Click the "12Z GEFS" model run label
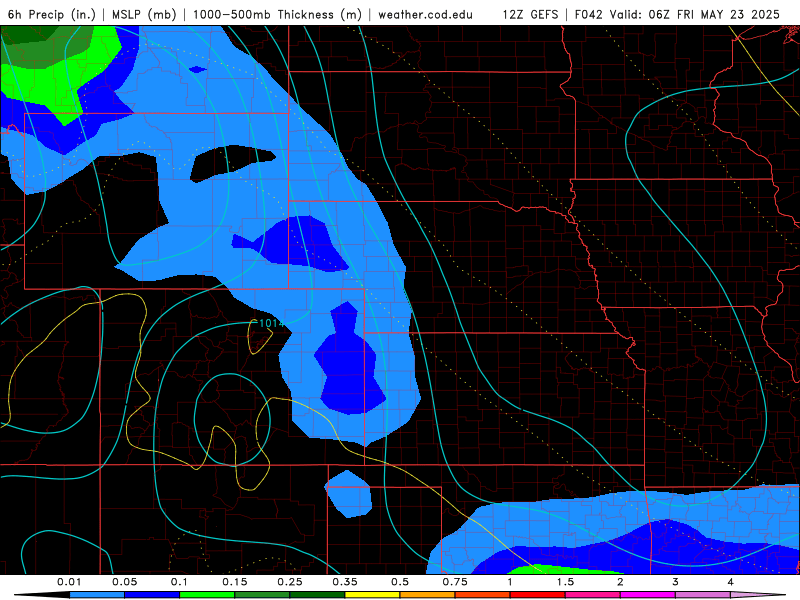Image resolution: width=800 pixels, height=600 pixels. (530, 14)
